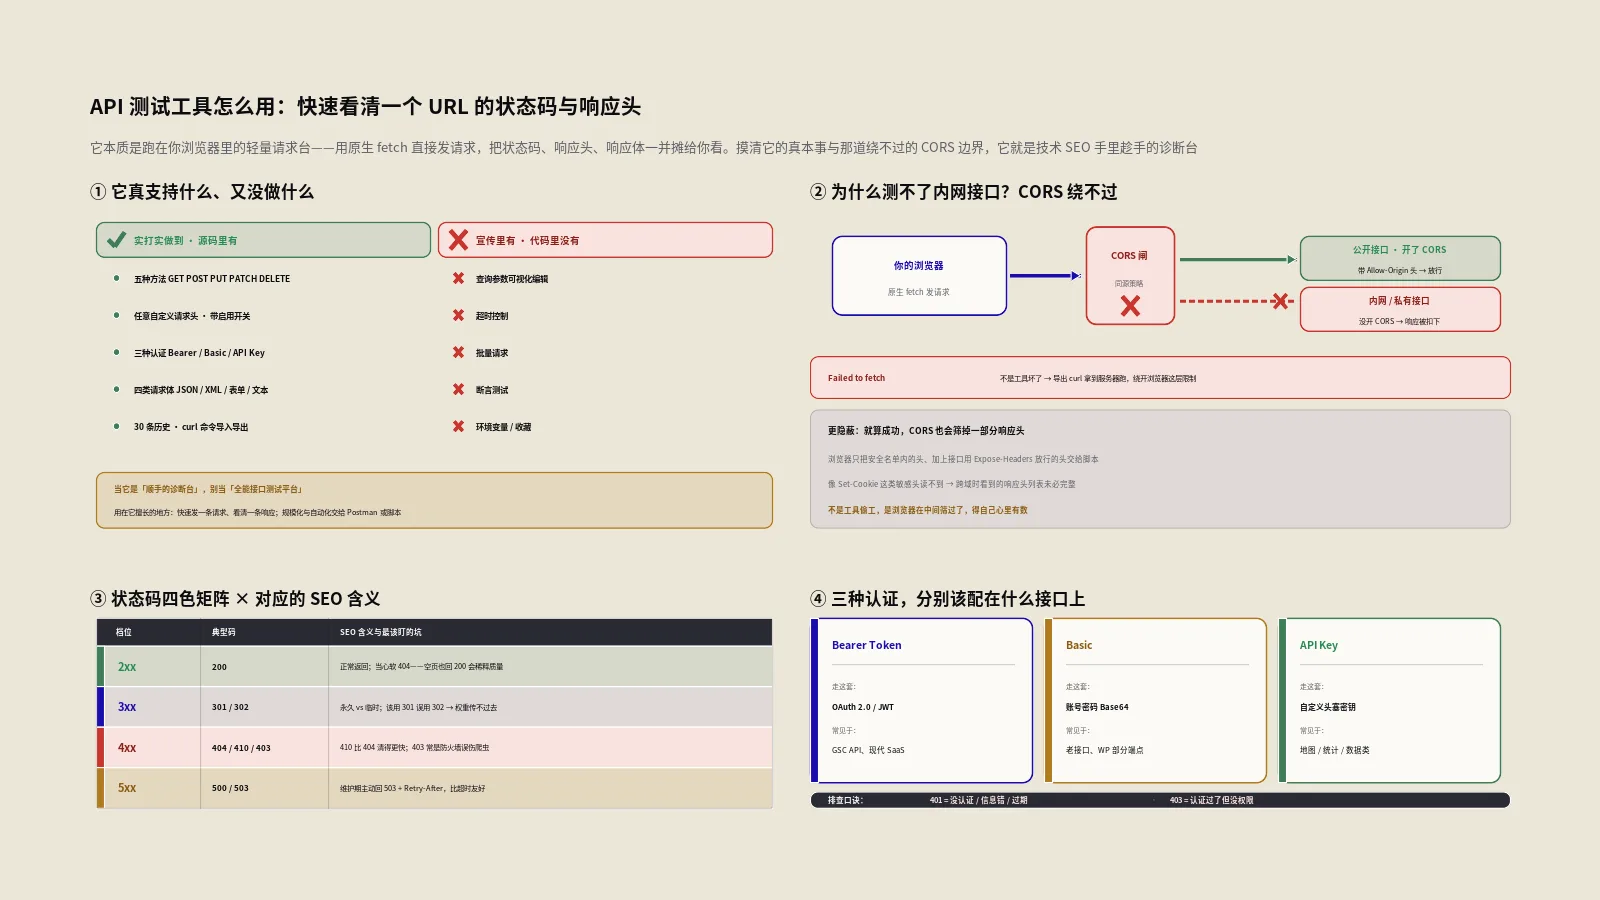Viewport: 1600px width, 900px height.
Task: Click the text 查询参数可视化编辑
Action: [512, 279]
